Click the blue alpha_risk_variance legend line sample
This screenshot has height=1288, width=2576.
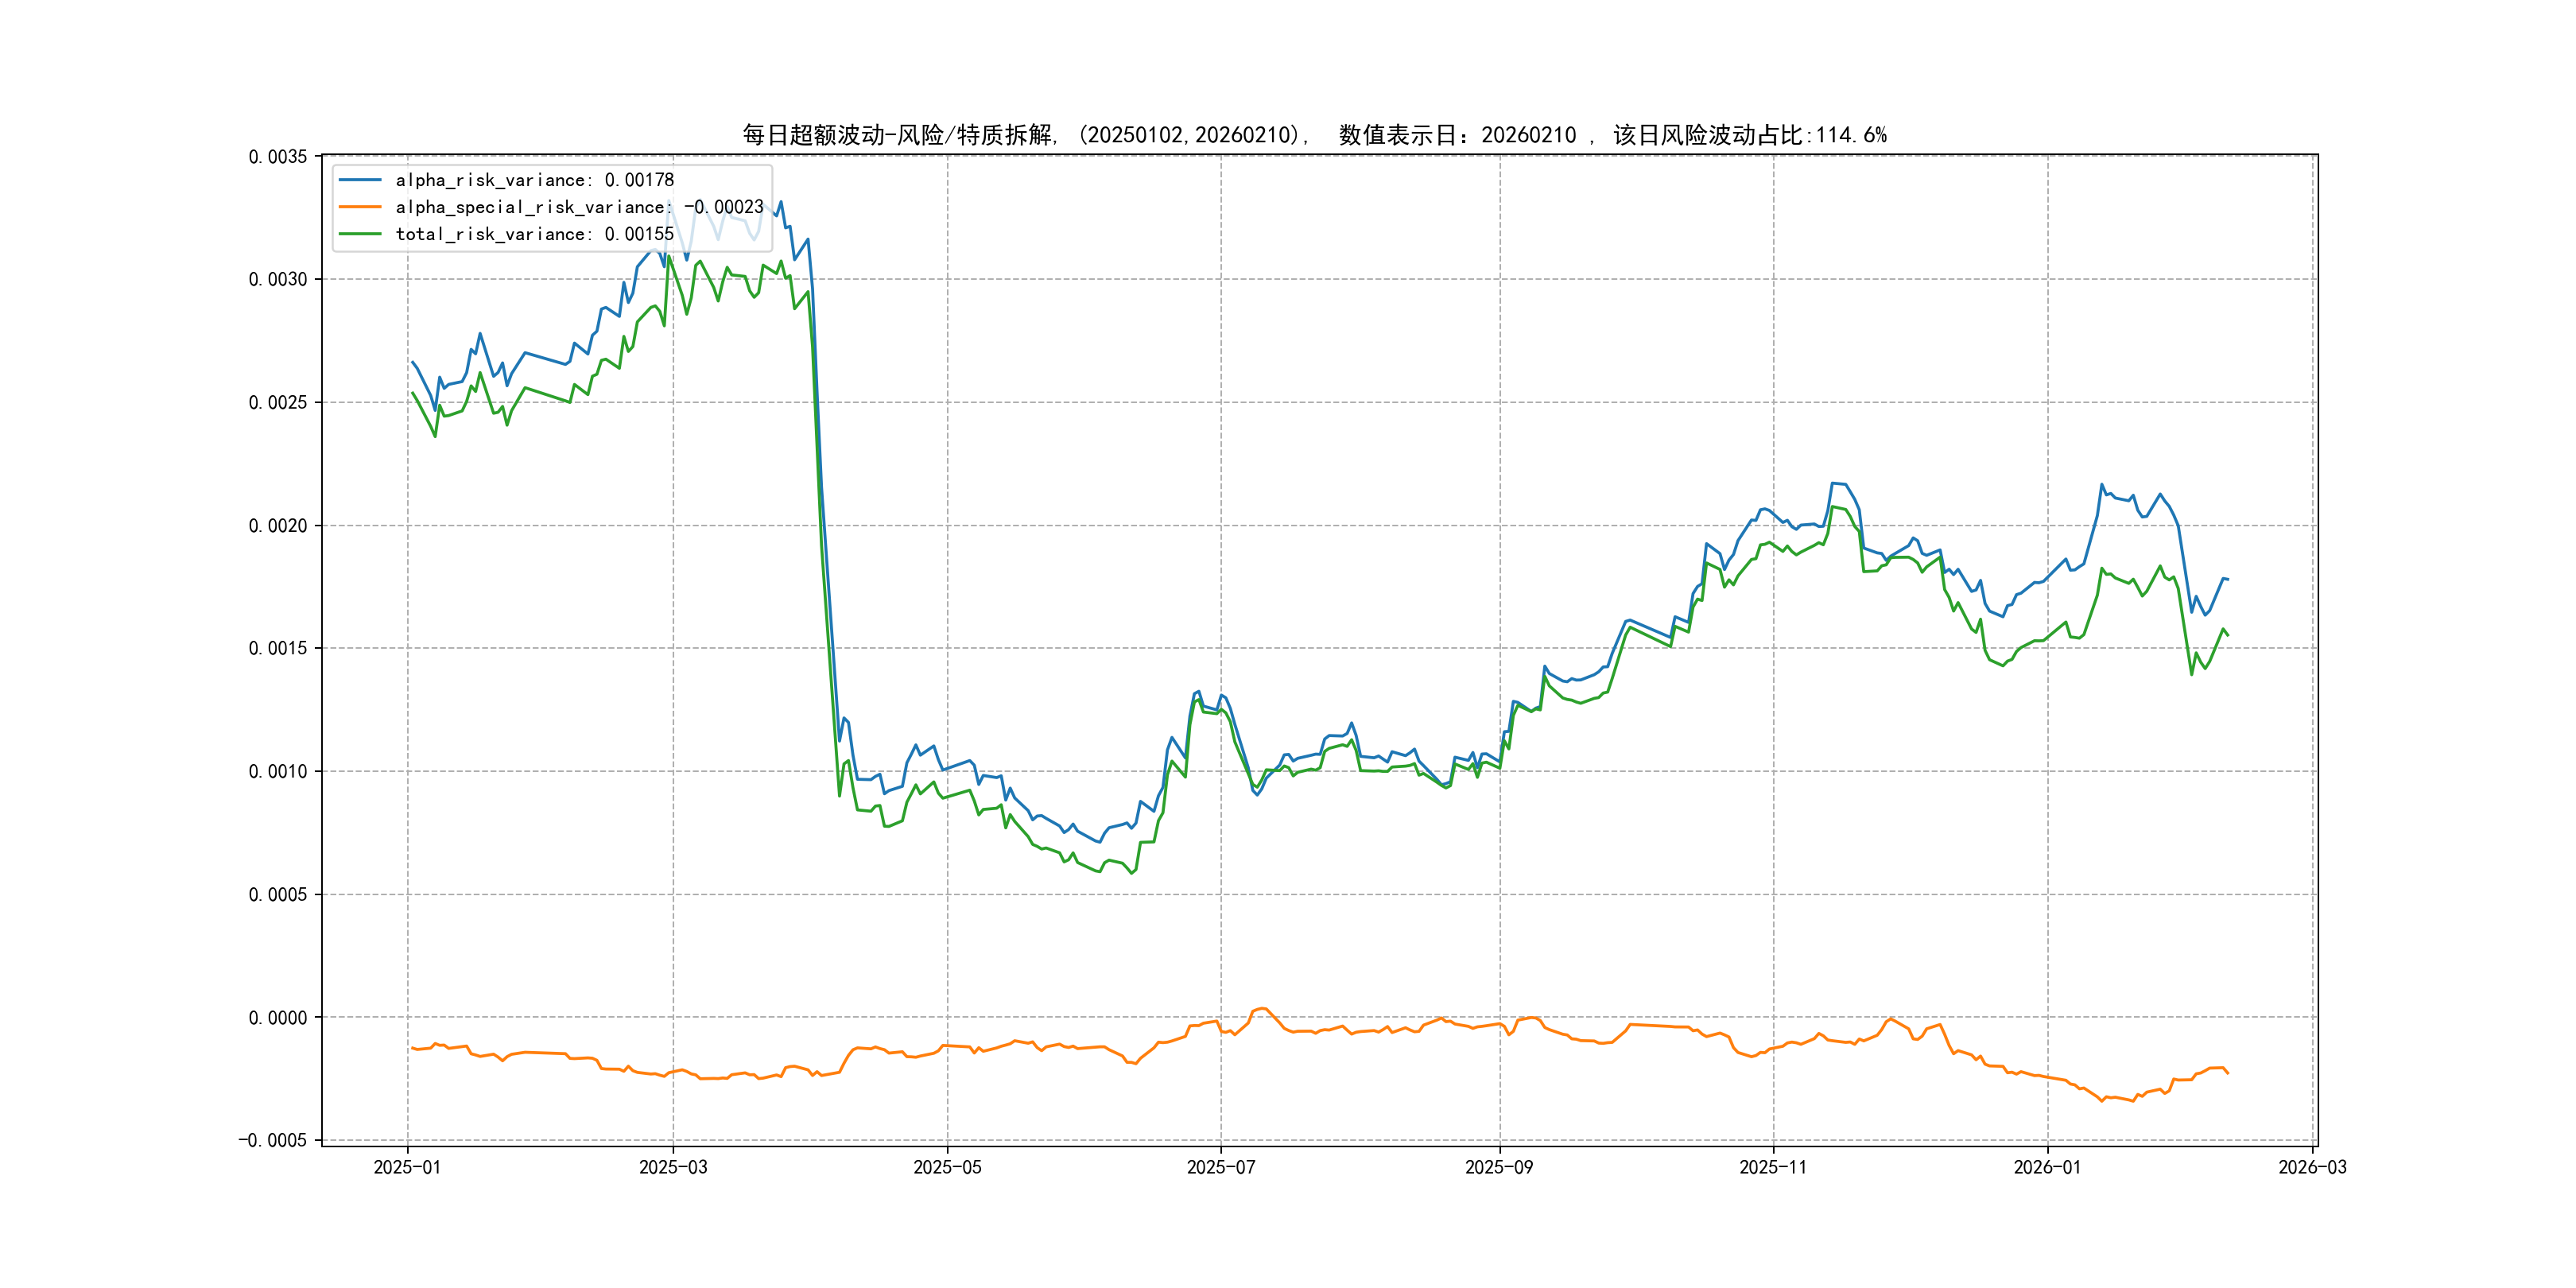click(360, 180)
